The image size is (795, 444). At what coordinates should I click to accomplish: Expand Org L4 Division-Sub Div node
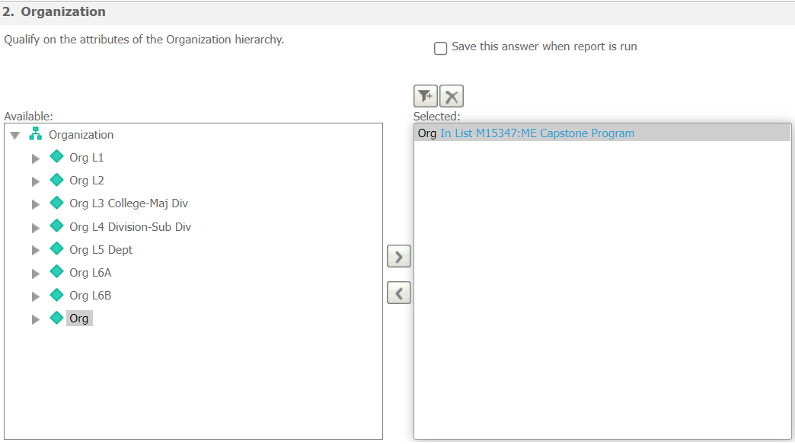[35, 228]
